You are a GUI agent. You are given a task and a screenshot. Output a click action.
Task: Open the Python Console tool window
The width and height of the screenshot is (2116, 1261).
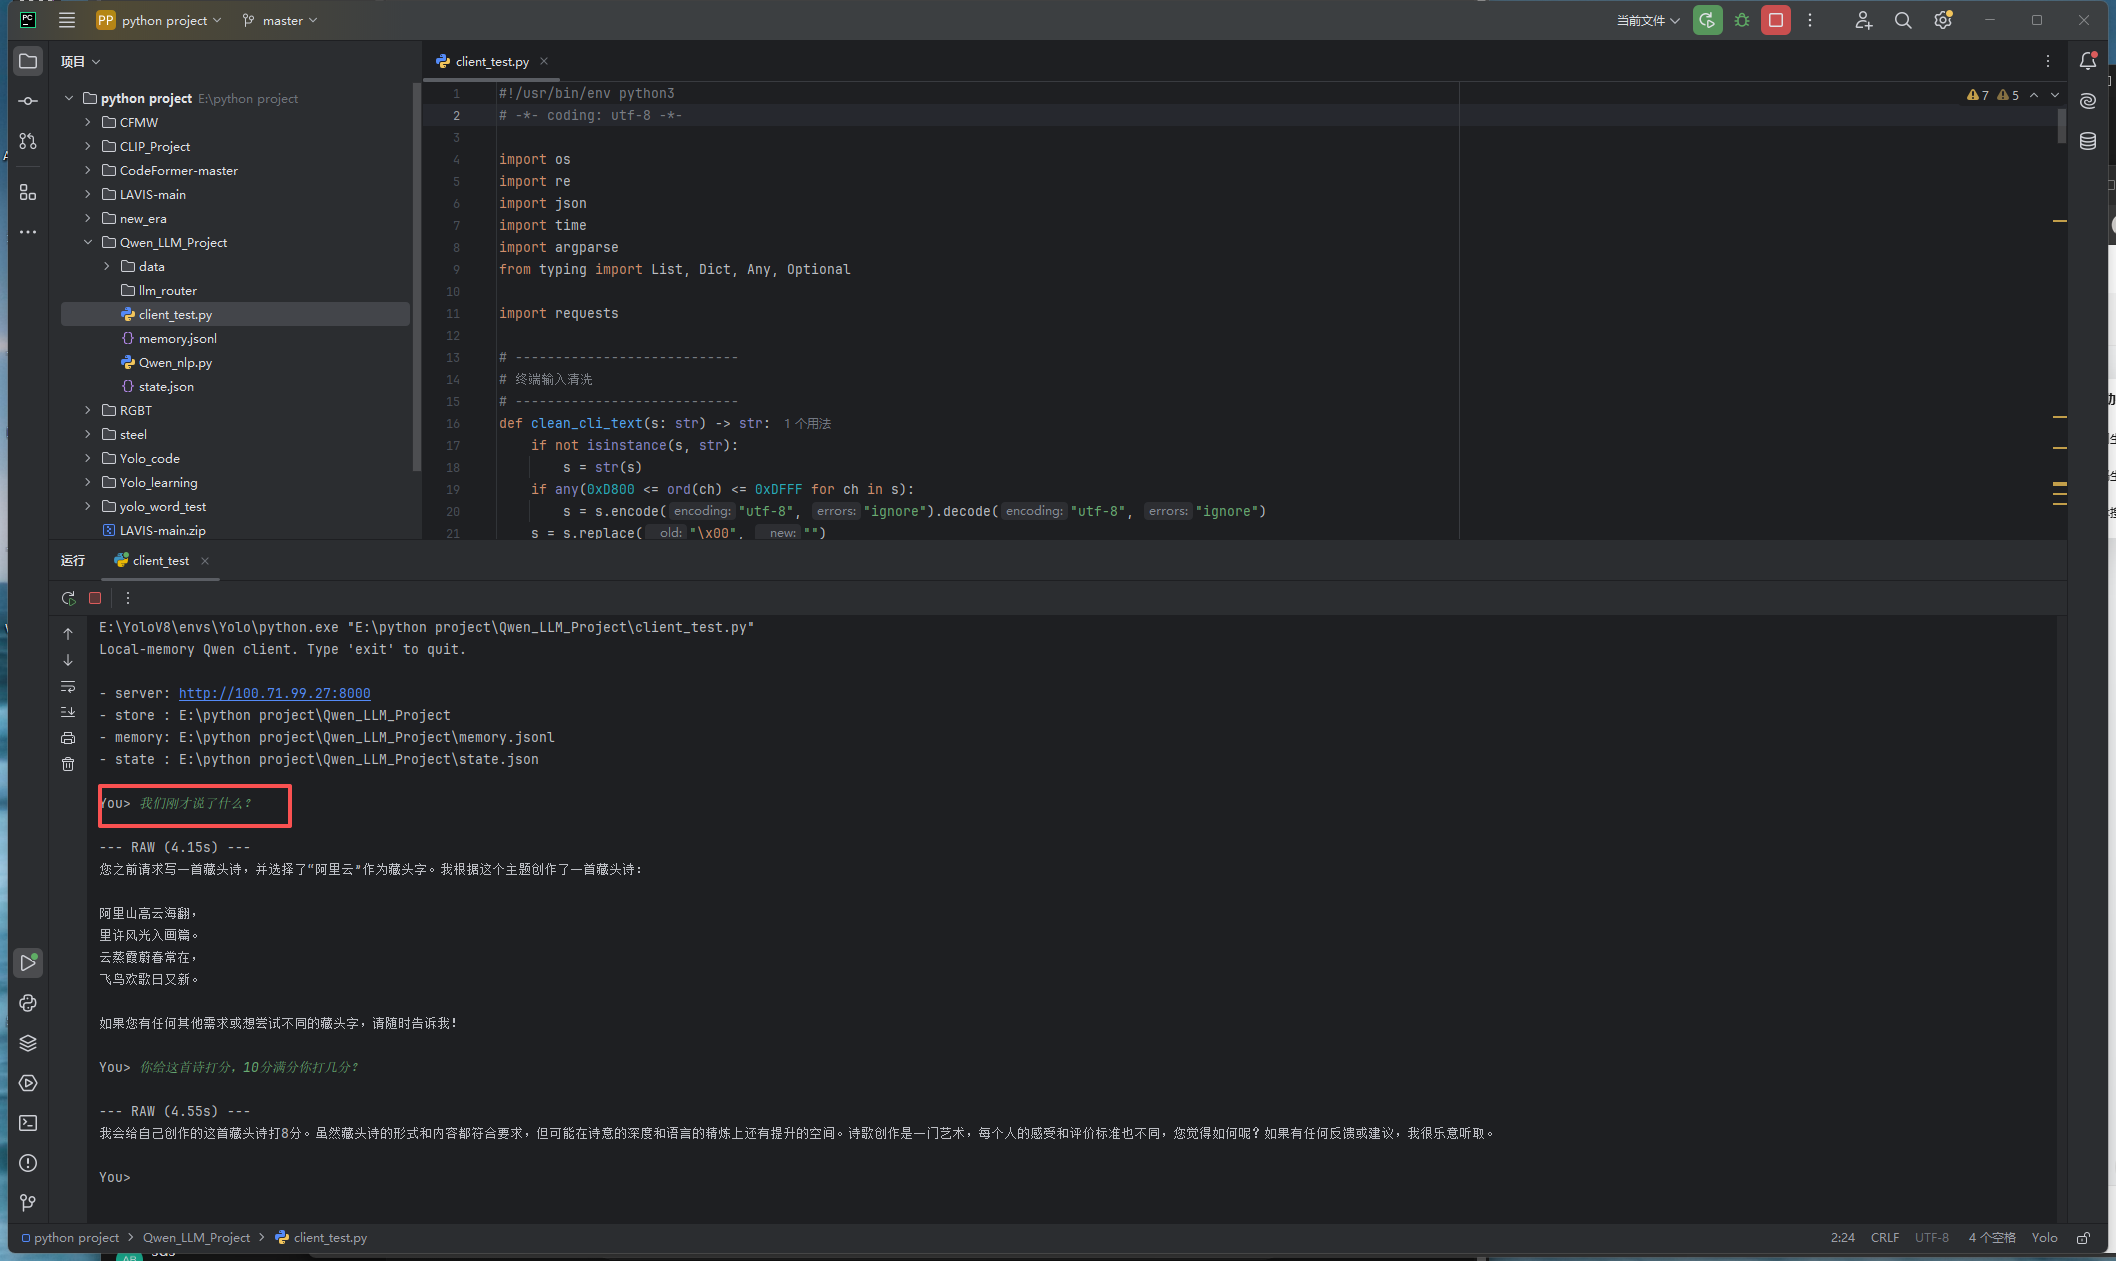28,1003
